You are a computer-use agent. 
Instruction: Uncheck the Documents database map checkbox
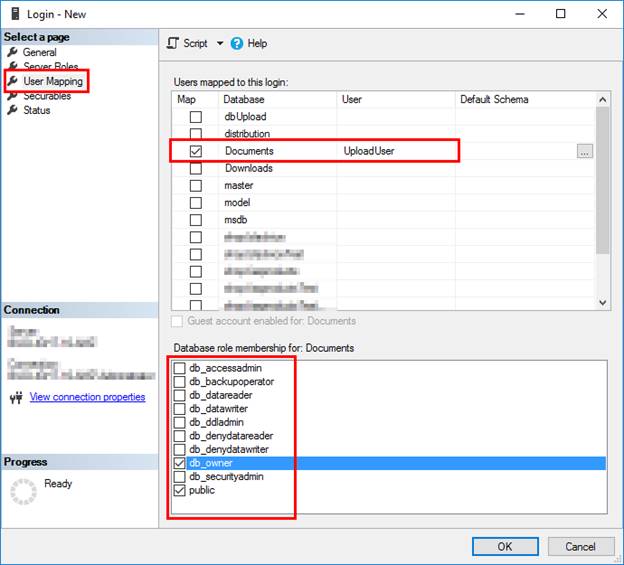pyautogui.click(x=195, y=151)
